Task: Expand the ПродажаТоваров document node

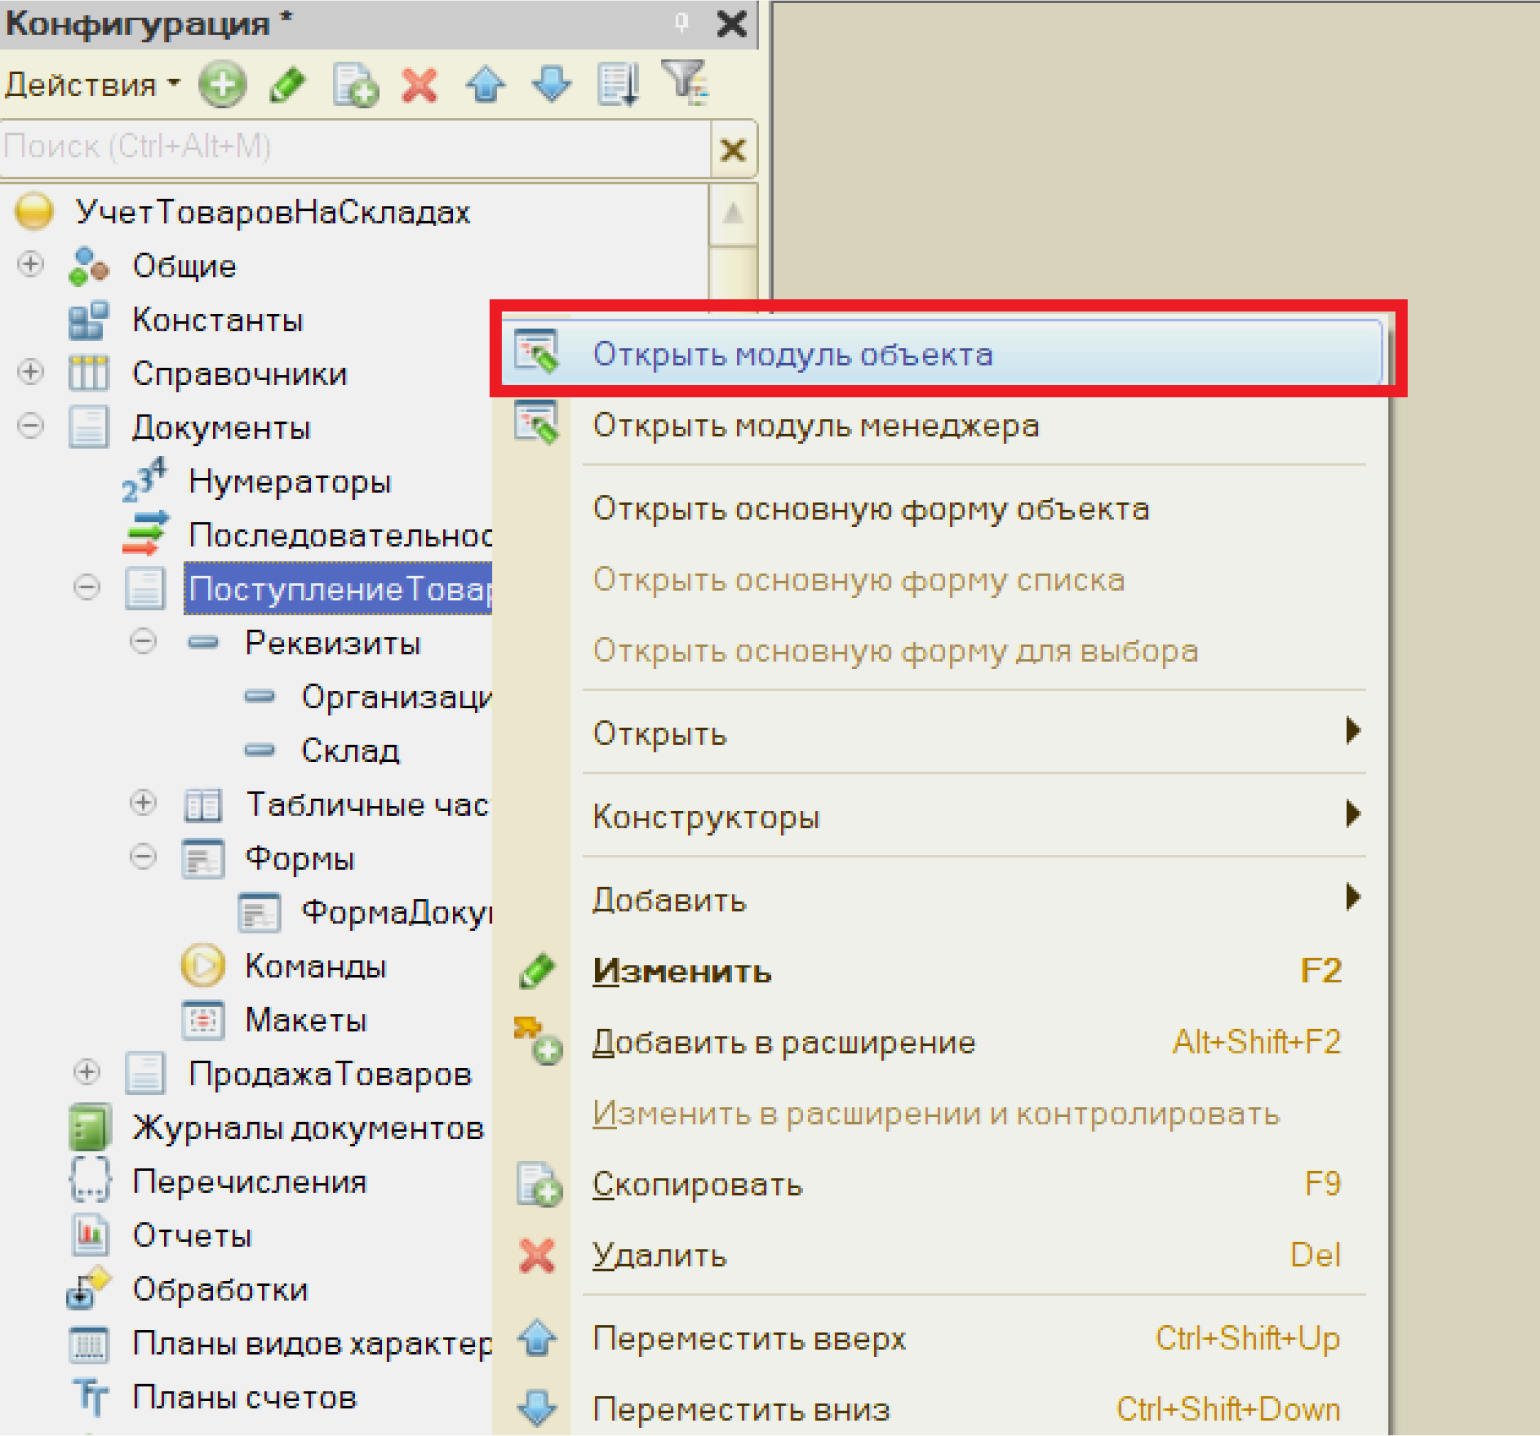Action: pyautogui.click(x=87, y=1073)
